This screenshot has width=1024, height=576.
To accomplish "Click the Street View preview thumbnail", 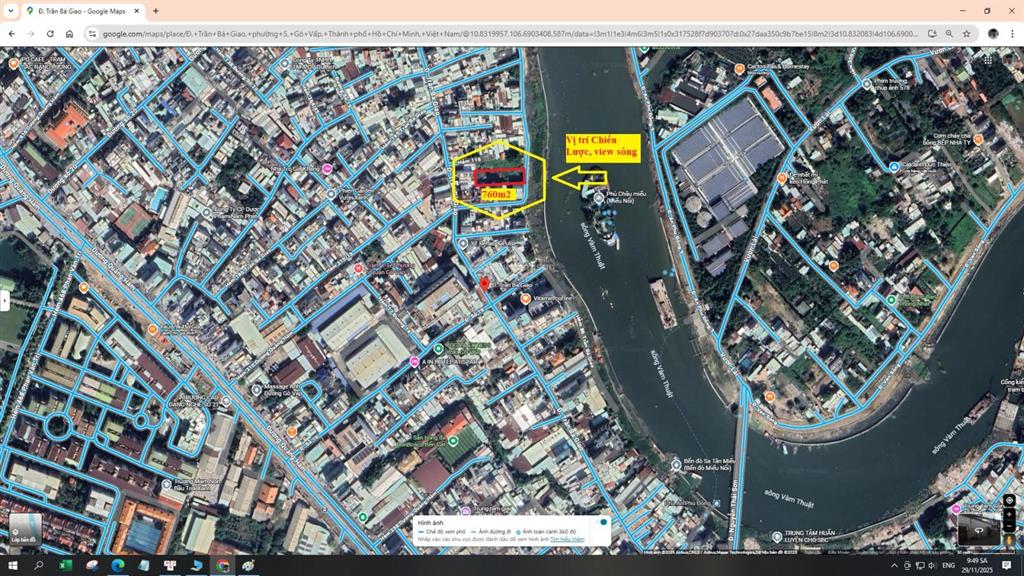I will tap(979, 528).
